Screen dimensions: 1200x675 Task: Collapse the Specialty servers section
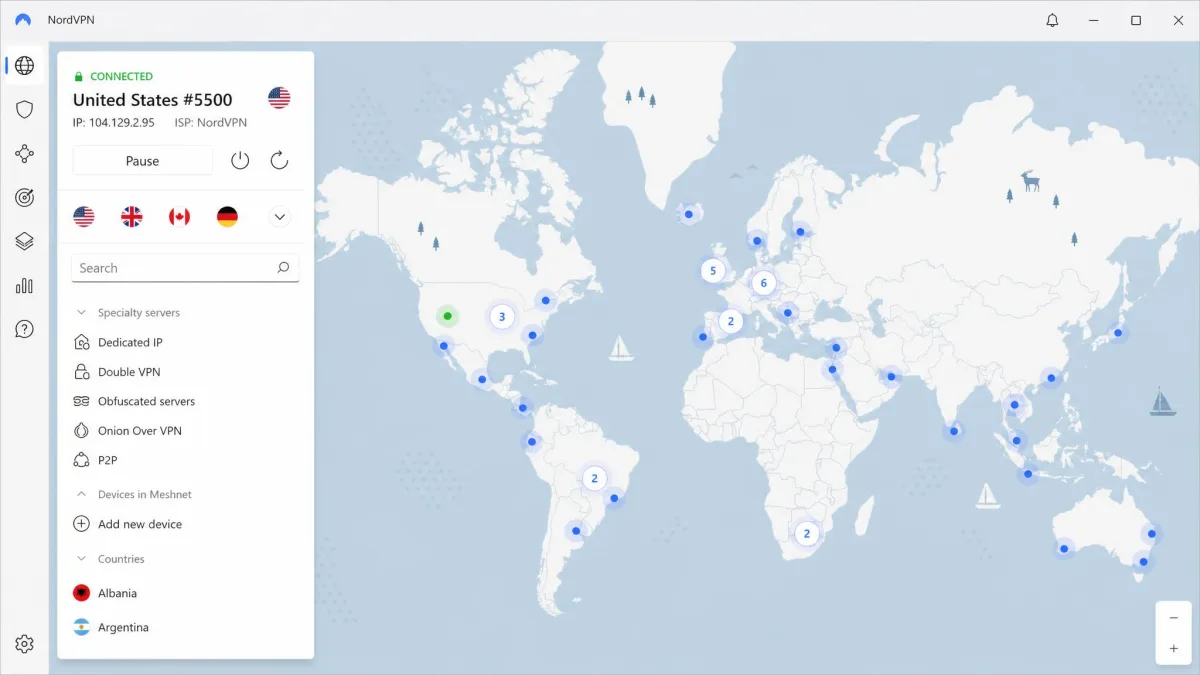click(82, 313)
